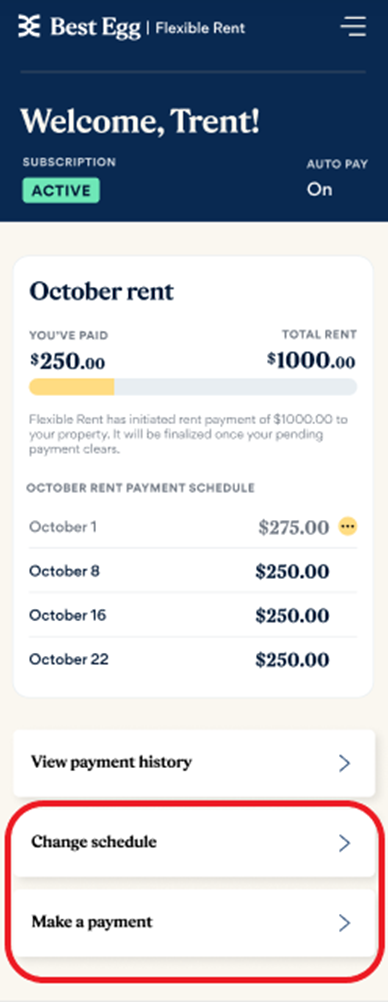
Task: Select the October 16 payment row
Action: (x=193, y=615)
